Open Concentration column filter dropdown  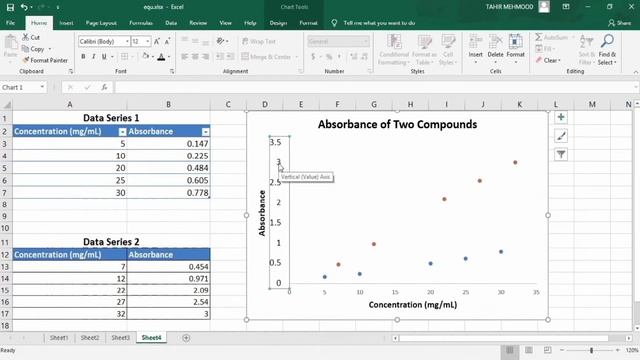pos(122,132)
